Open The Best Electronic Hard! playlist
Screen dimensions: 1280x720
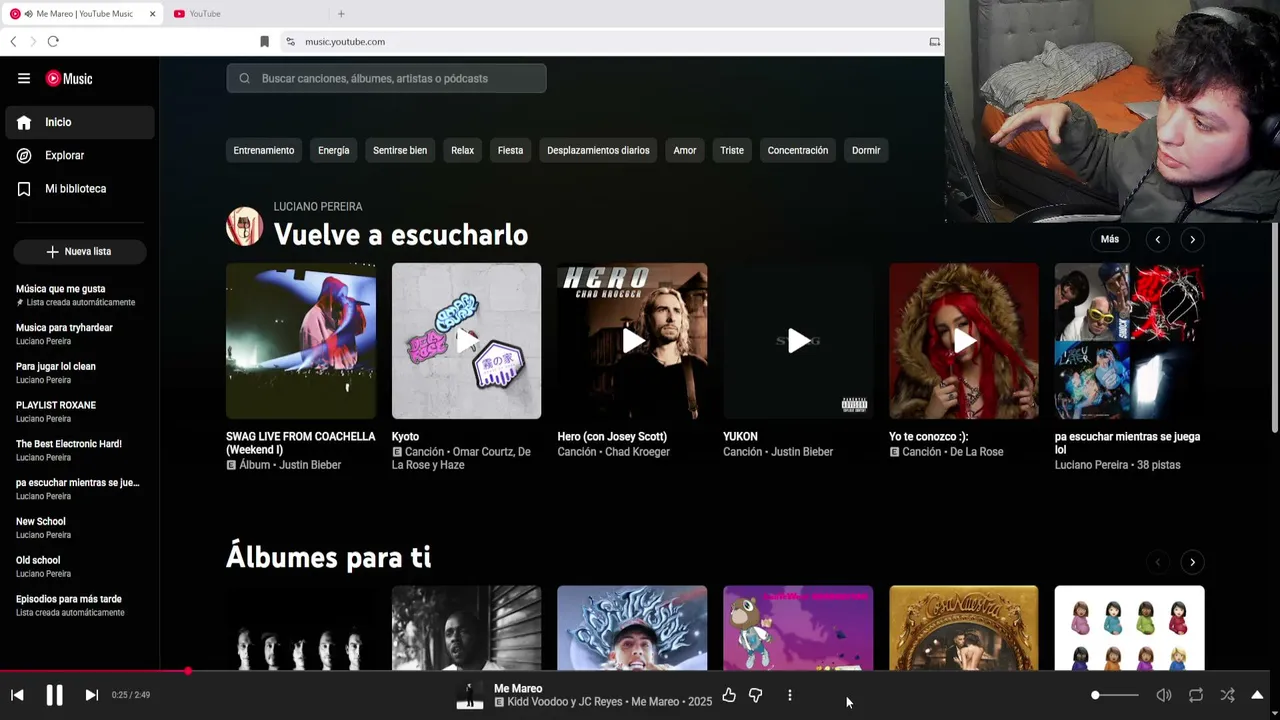tap(78, 450)
